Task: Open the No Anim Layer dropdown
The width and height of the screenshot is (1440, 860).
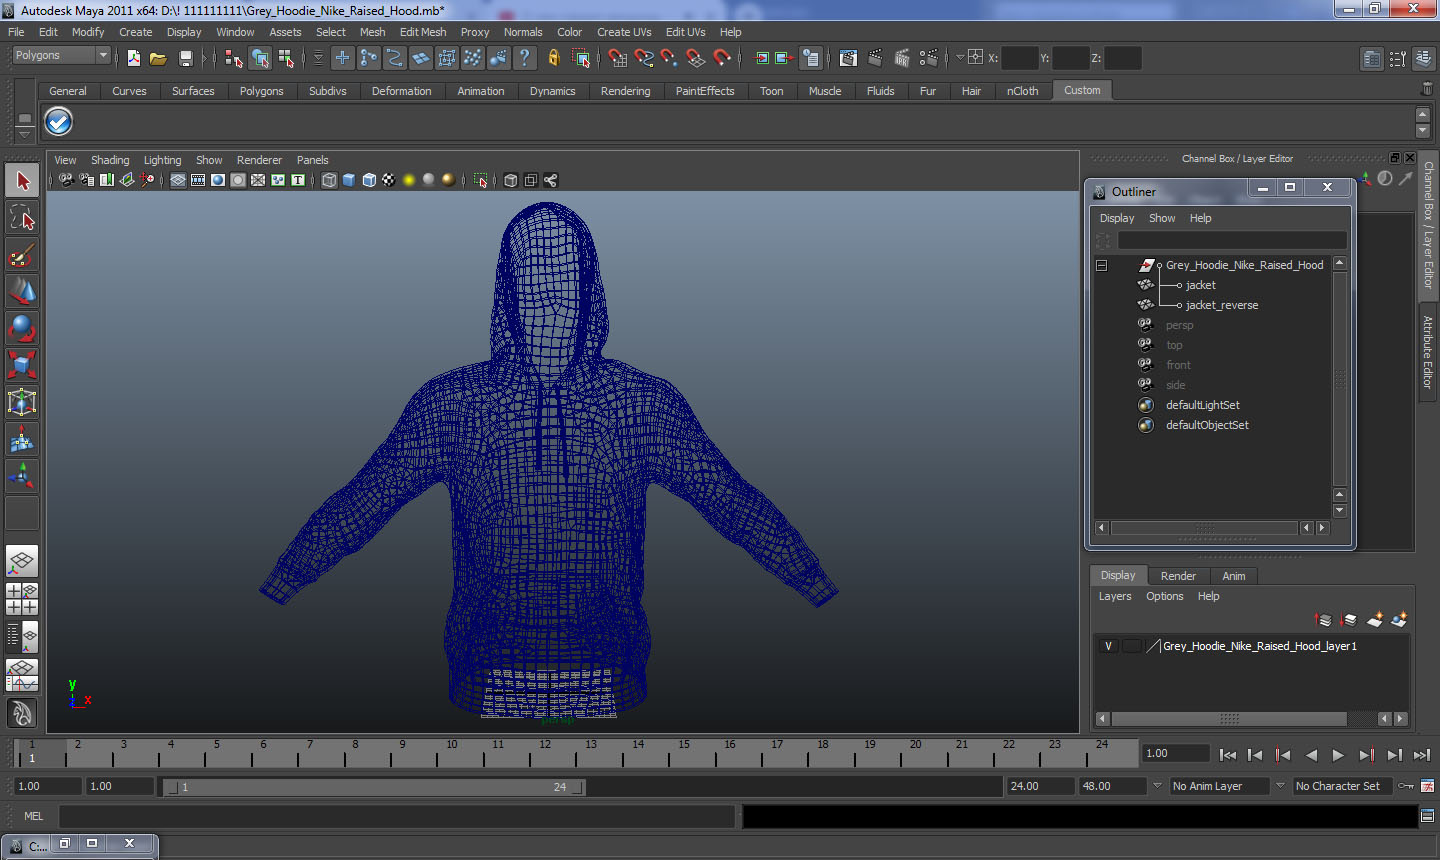Action: (1219, 786)
